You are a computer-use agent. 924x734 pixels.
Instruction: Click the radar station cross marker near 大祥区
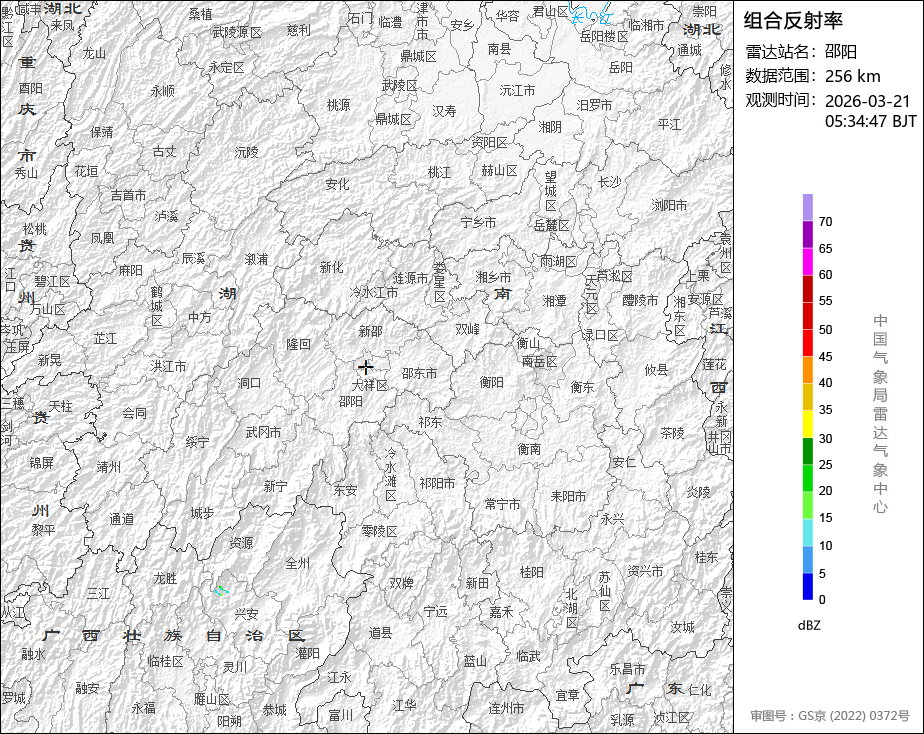point(365,367)
